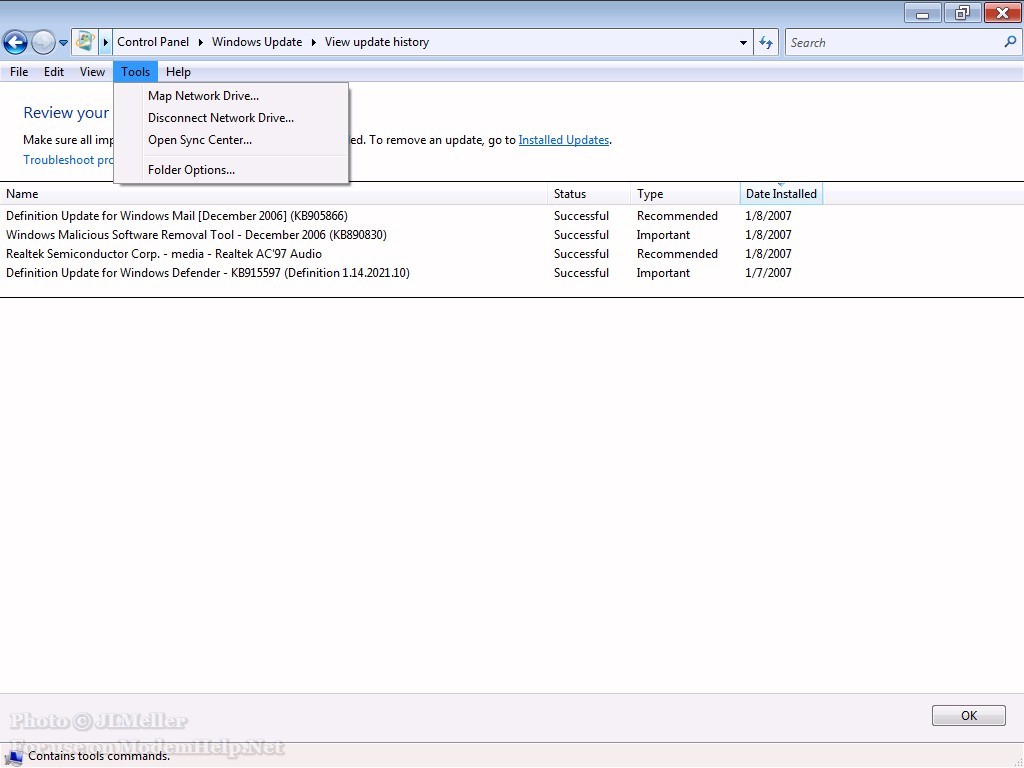Open Sync Center from Tools menu

199,140
